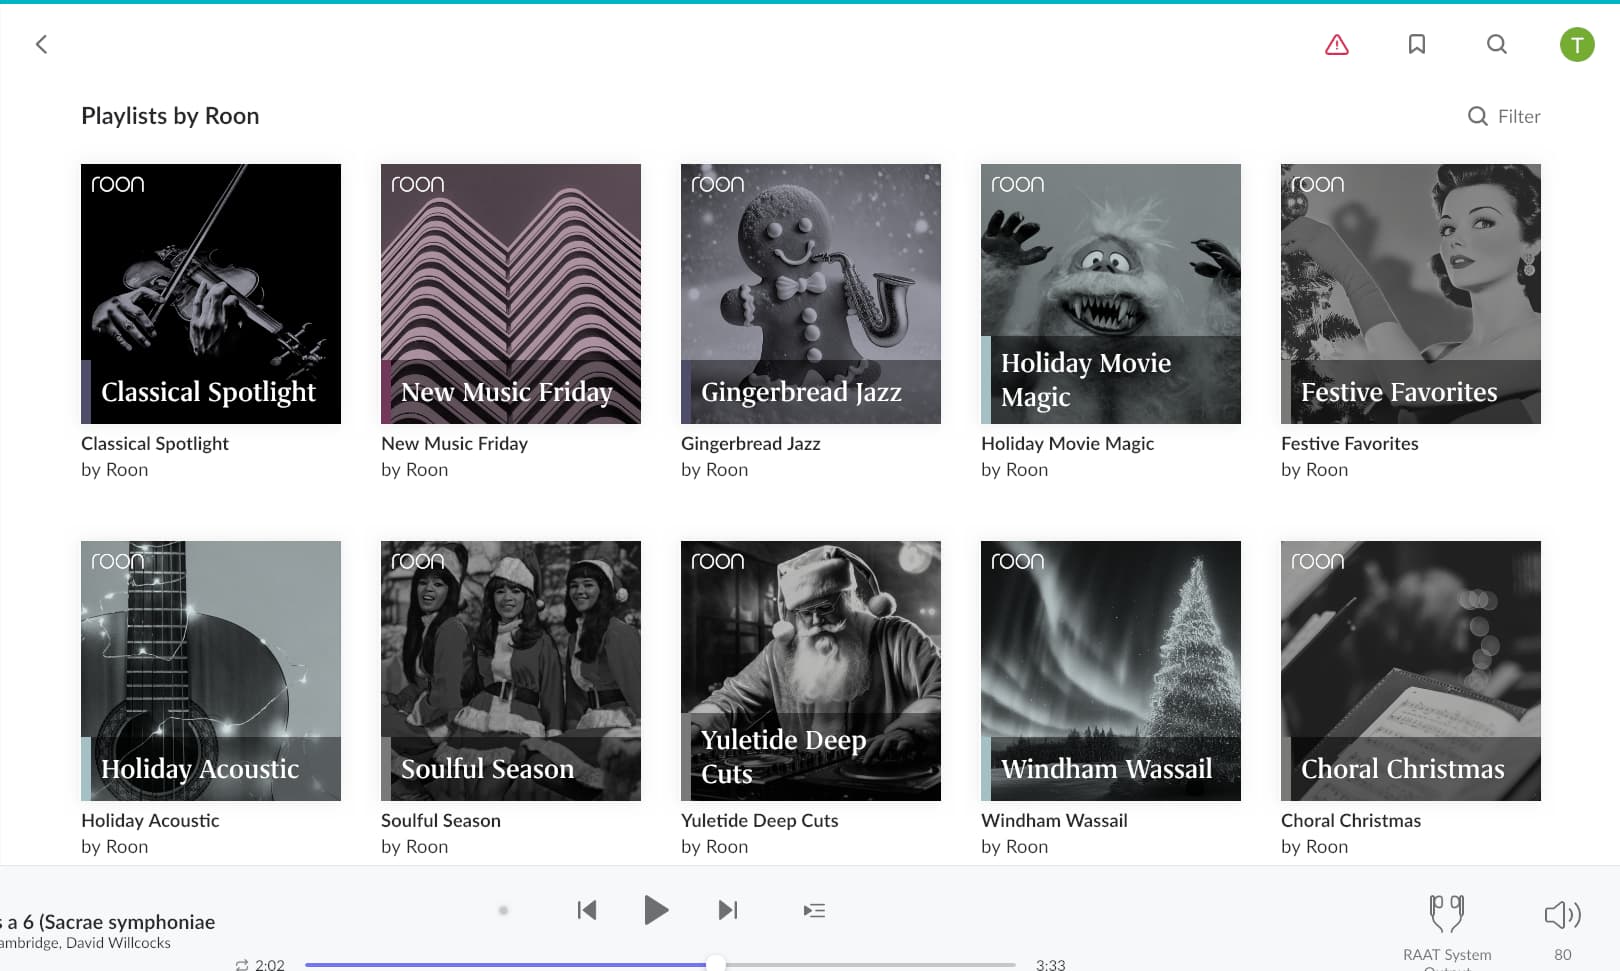Screen dimensions: 1620x971
Task: Open the play queue icon
Action: point(814,910)
